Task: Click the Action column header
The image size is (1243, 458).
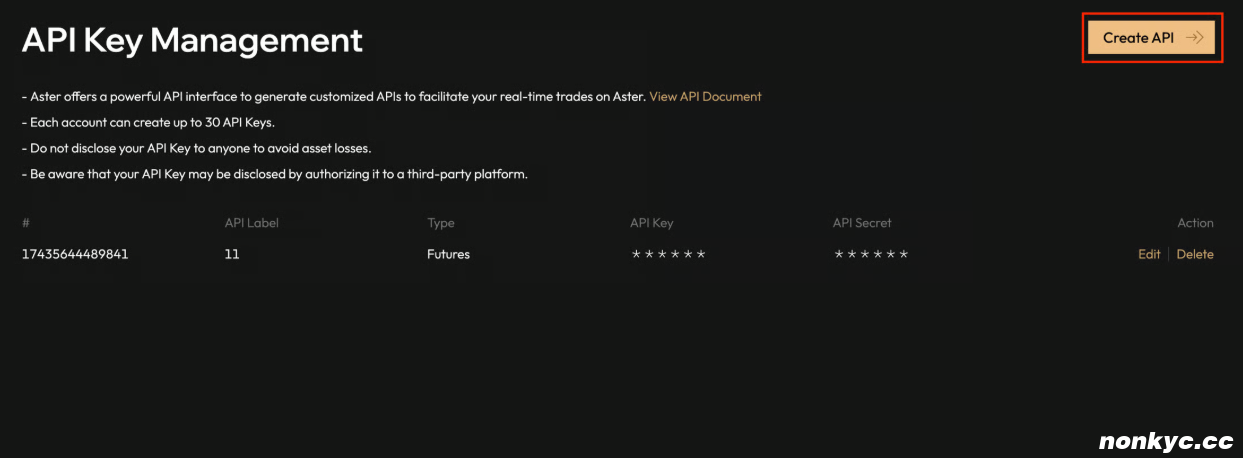Action: (x=1195, y=223)
